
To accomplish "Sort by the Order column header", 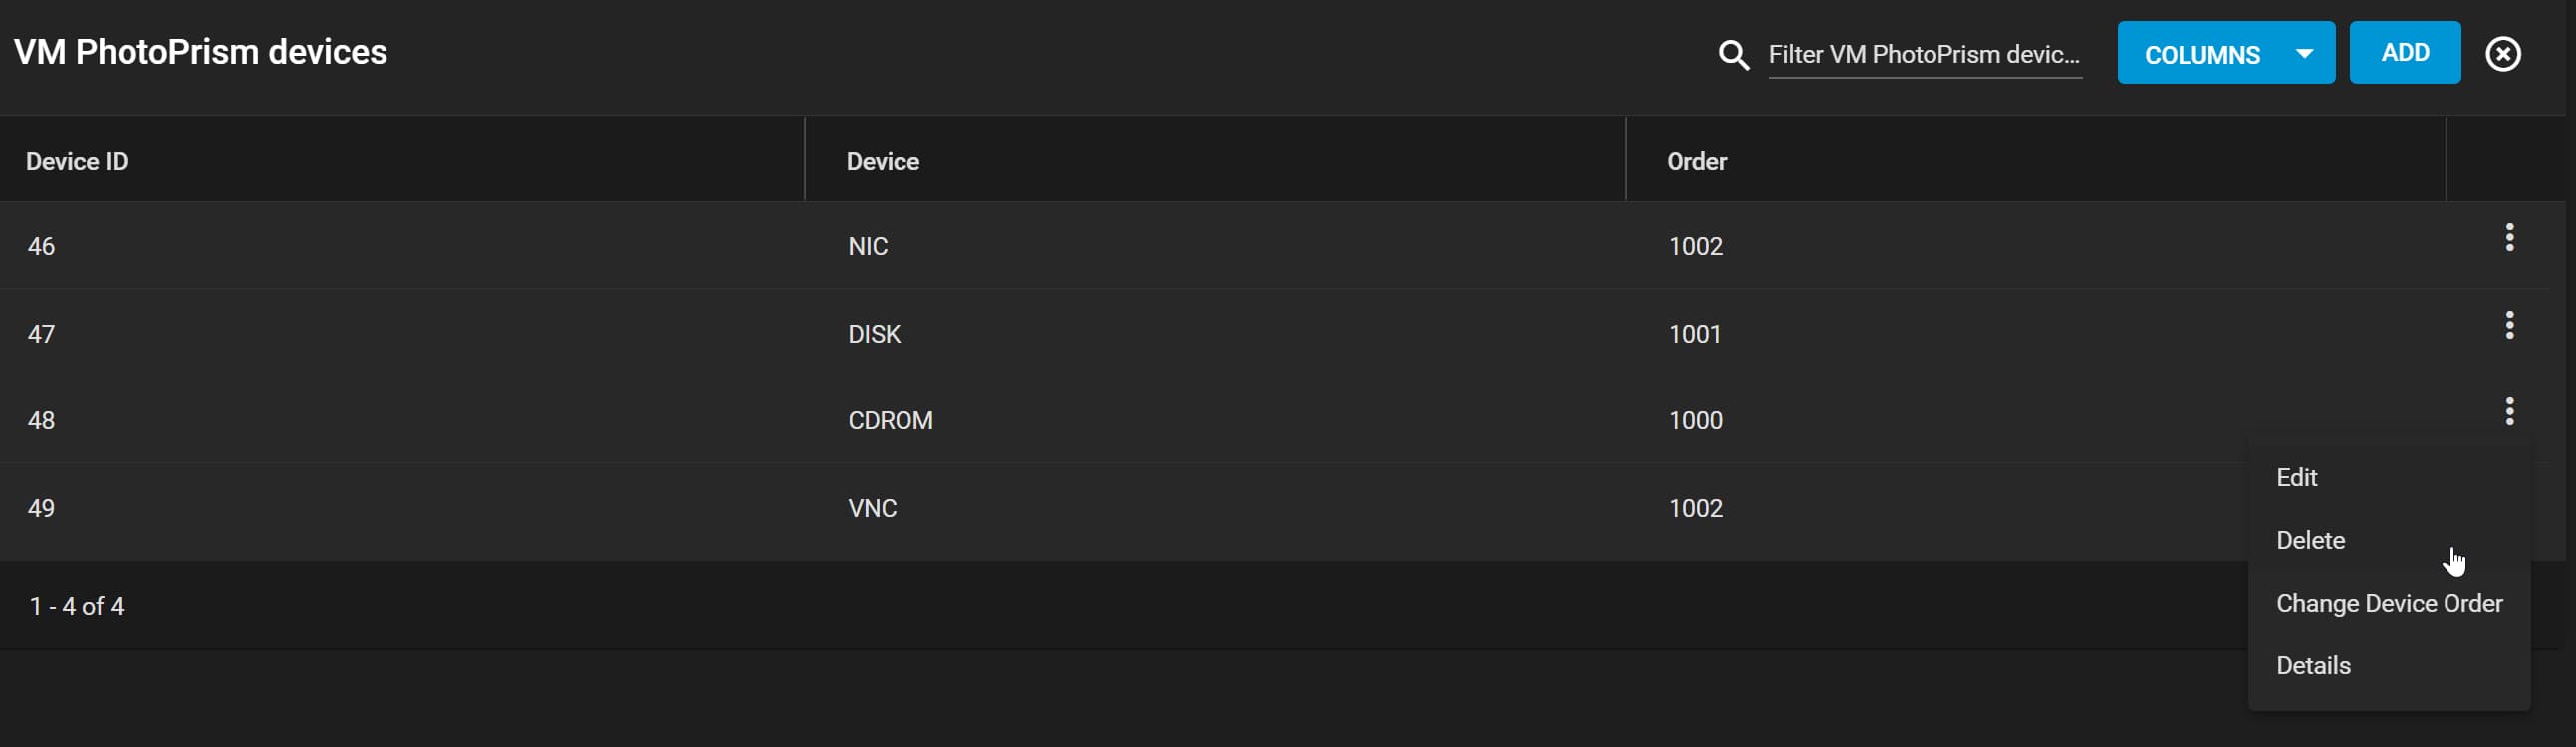I will [1696, 162].
